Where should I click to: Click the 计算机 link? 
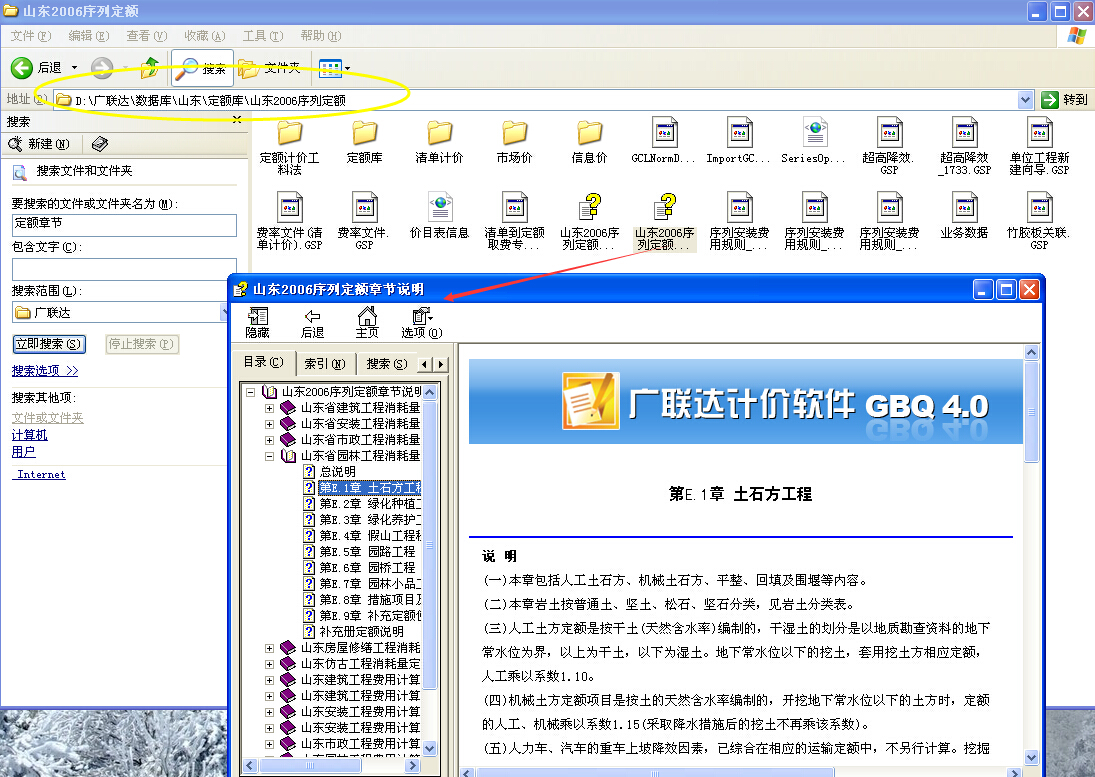pos(29,435)
